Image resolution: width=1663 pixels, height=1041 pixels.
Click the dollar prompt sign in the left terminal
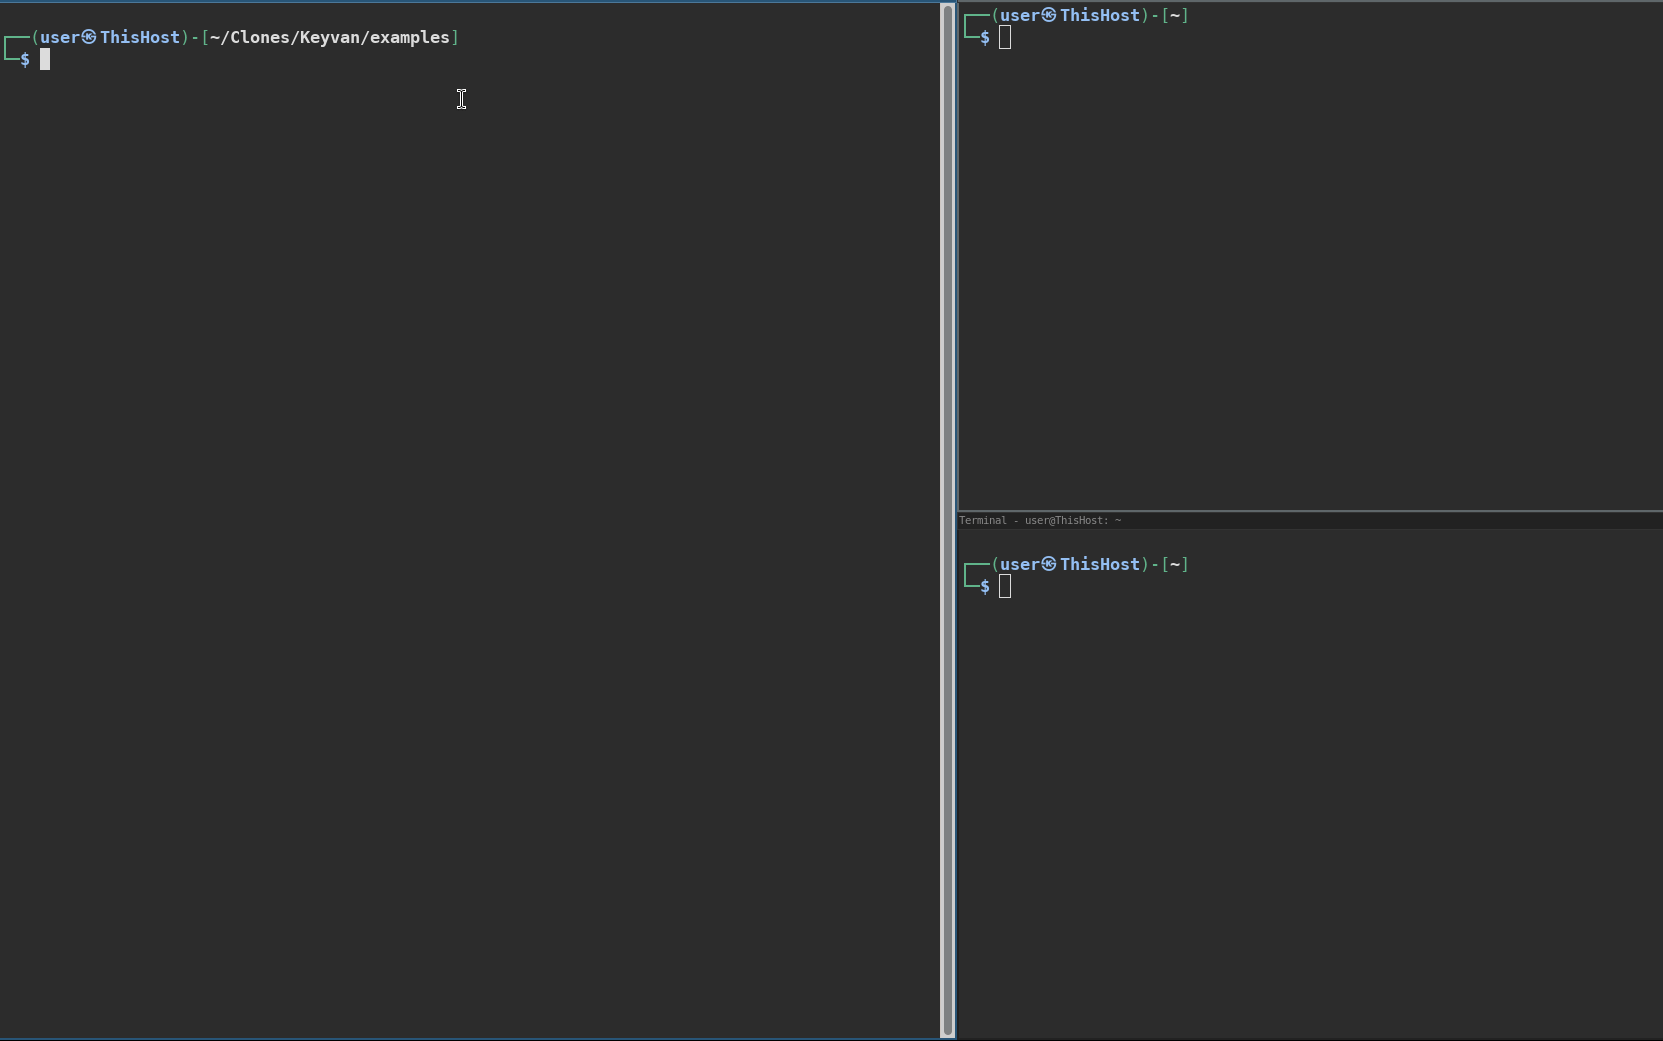25,60
